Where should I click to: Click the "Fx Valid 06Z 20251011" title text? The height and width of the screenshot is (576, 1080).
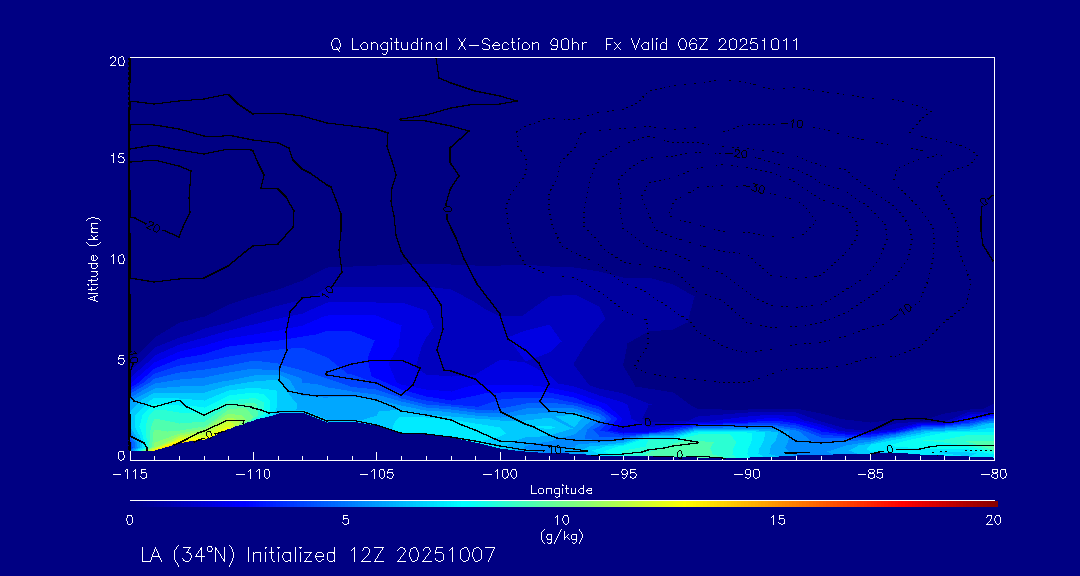tap(702, 45)
